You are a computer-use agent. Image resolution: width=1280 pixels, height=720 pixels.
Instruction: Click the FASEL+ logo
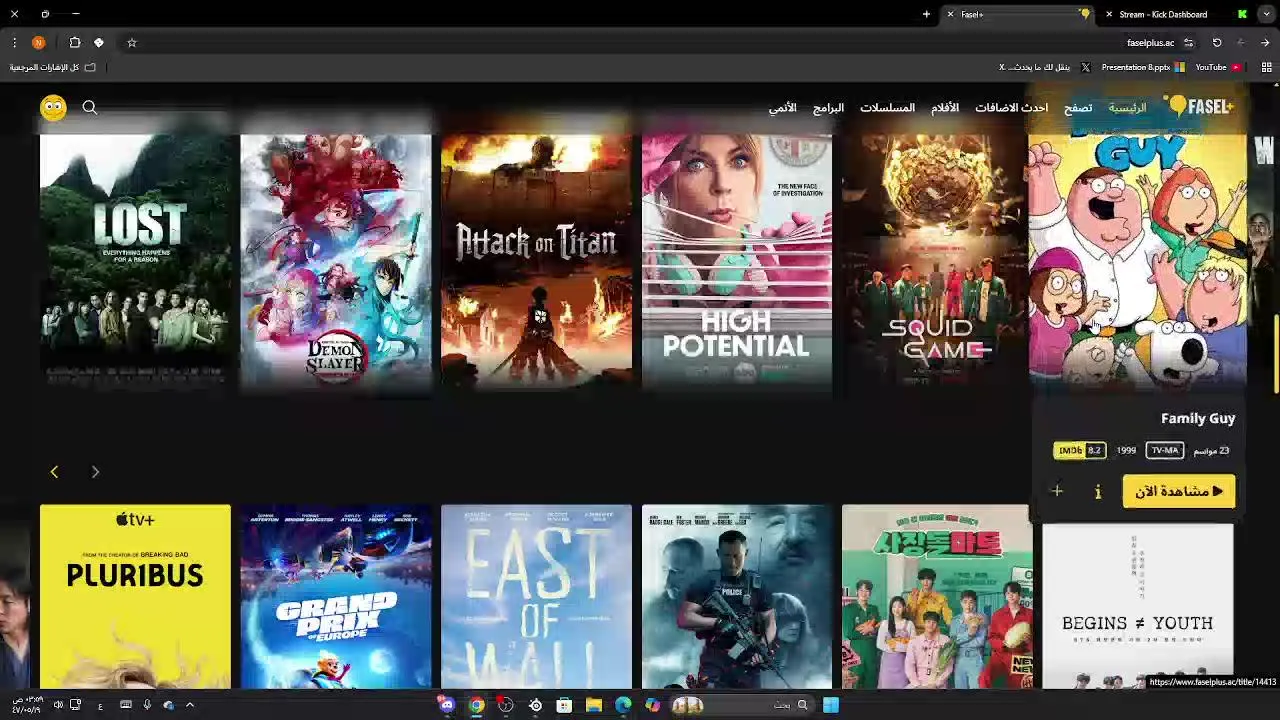point(1200,106)
